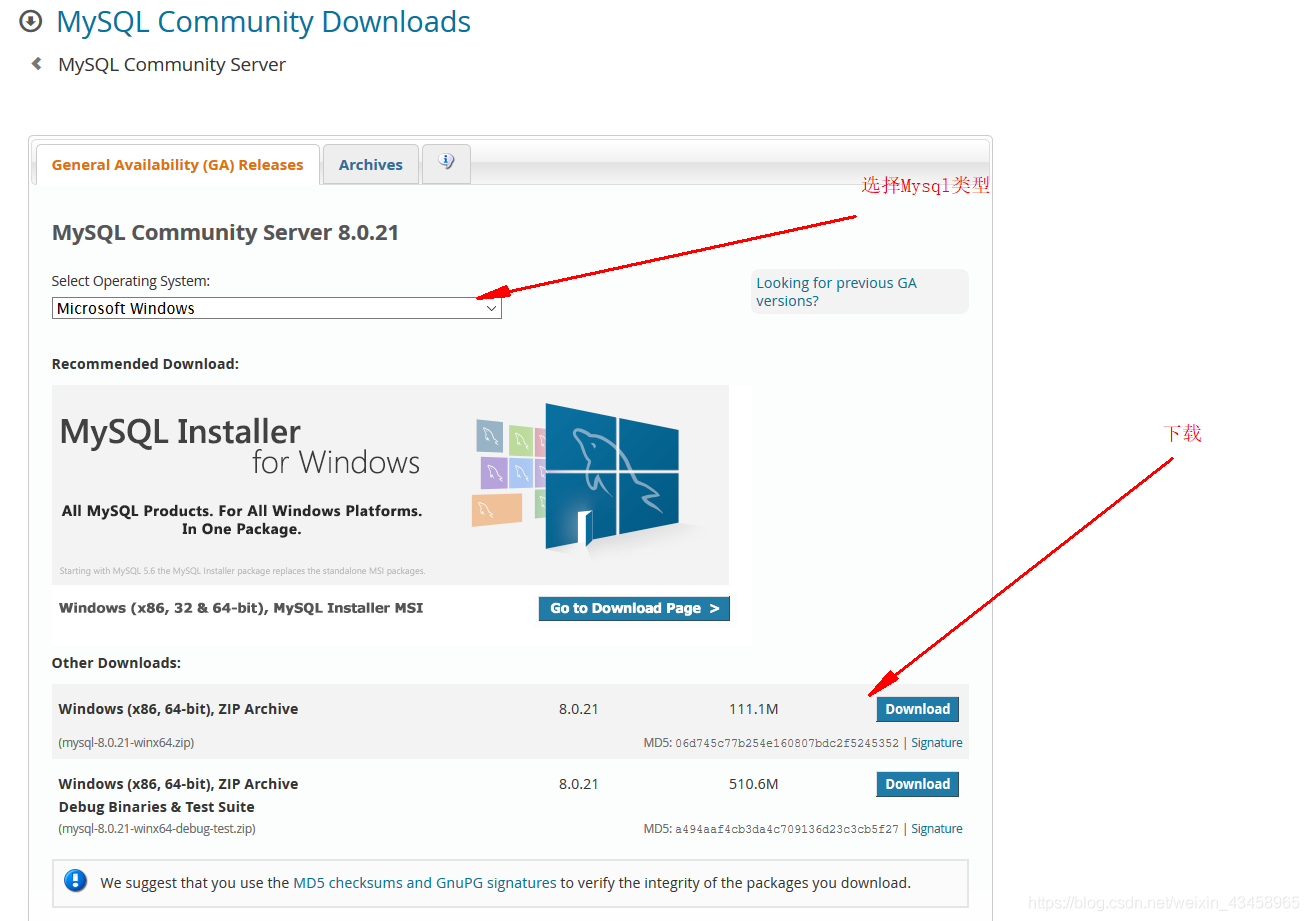Image resolution: width=1309 pixels, height=921 pixels.
Task: Open Signature link for mysql-8.0.21-winx64.zip
Action: point(937,743)
